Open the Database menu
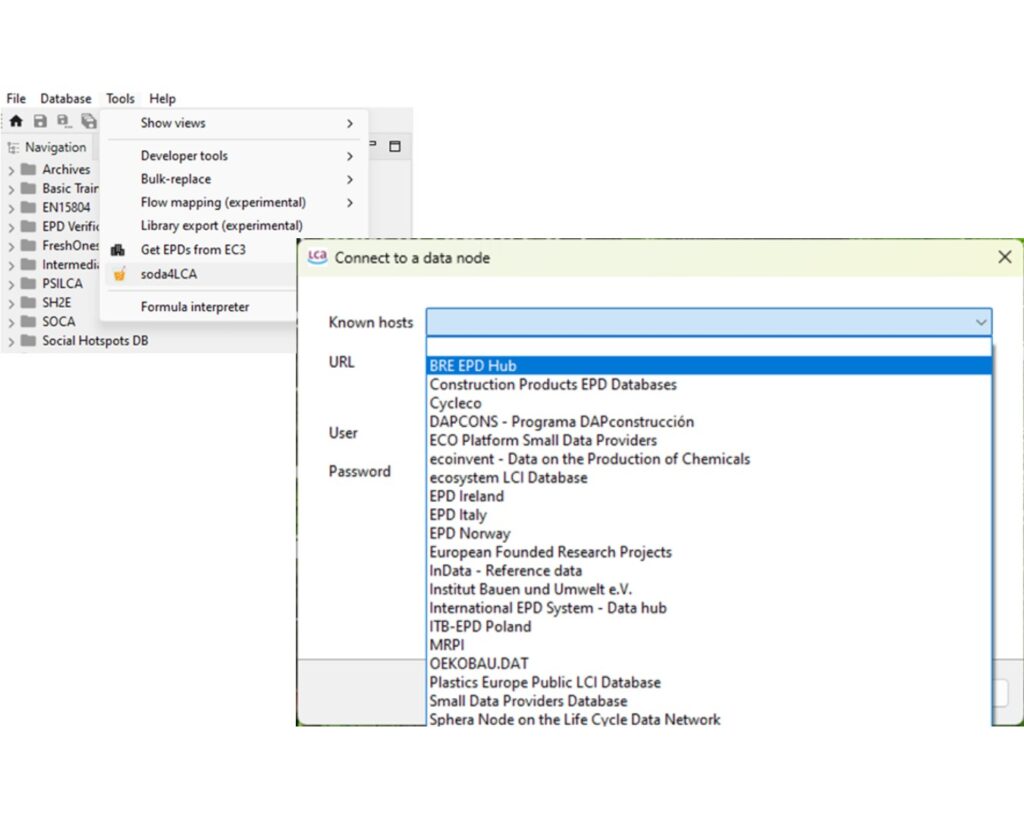 pyautogui.click(x=66, y=99)
